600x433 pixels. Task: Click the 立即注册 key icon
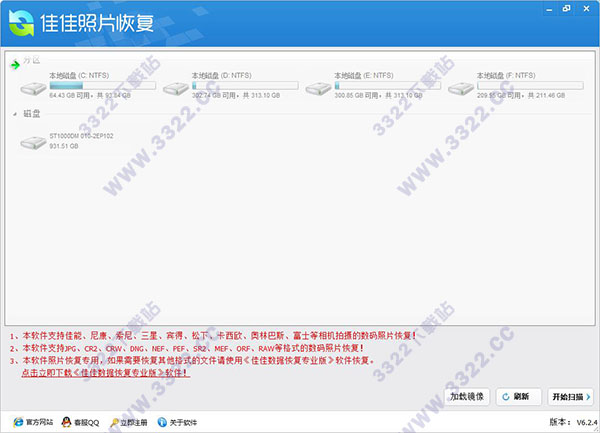click(x=114, y=423)
